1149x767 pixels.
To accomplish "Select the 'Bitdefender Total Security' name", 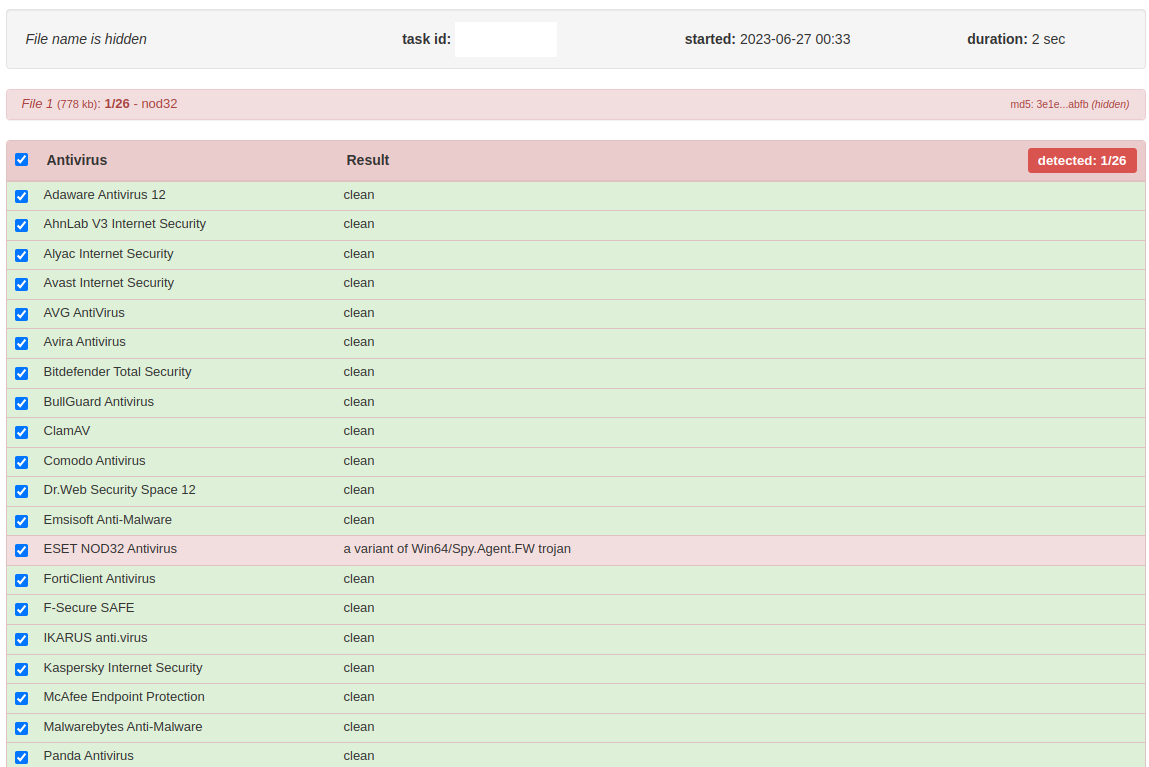I will pos(117,372).
